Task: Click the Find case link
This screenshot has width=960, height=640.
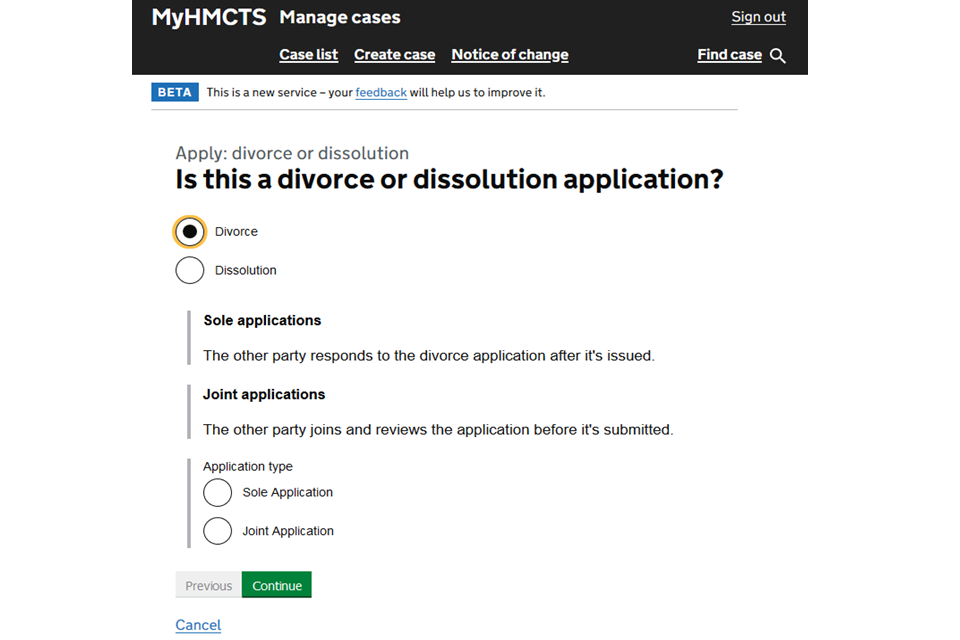Action: (729, 55)
